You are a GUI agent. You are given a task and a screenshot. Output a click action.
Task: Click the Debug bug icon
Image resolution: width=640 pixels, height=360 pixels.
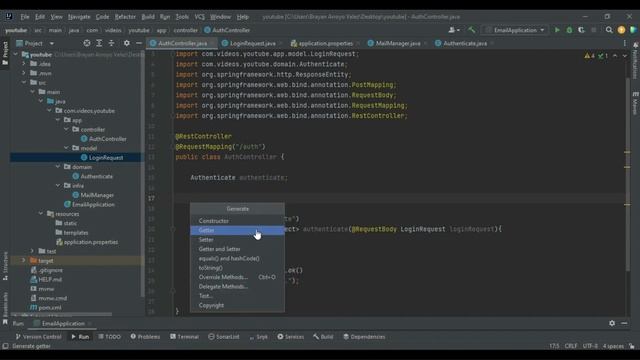(x=569, y=30)
